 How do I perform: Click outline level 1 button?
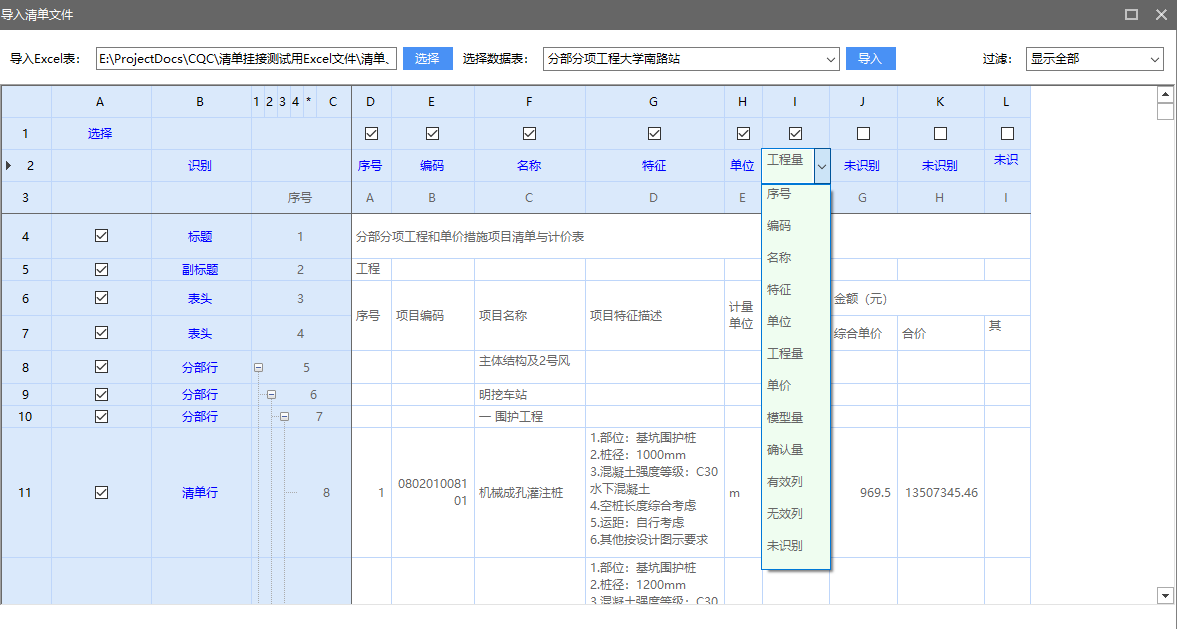pos(257,102)
